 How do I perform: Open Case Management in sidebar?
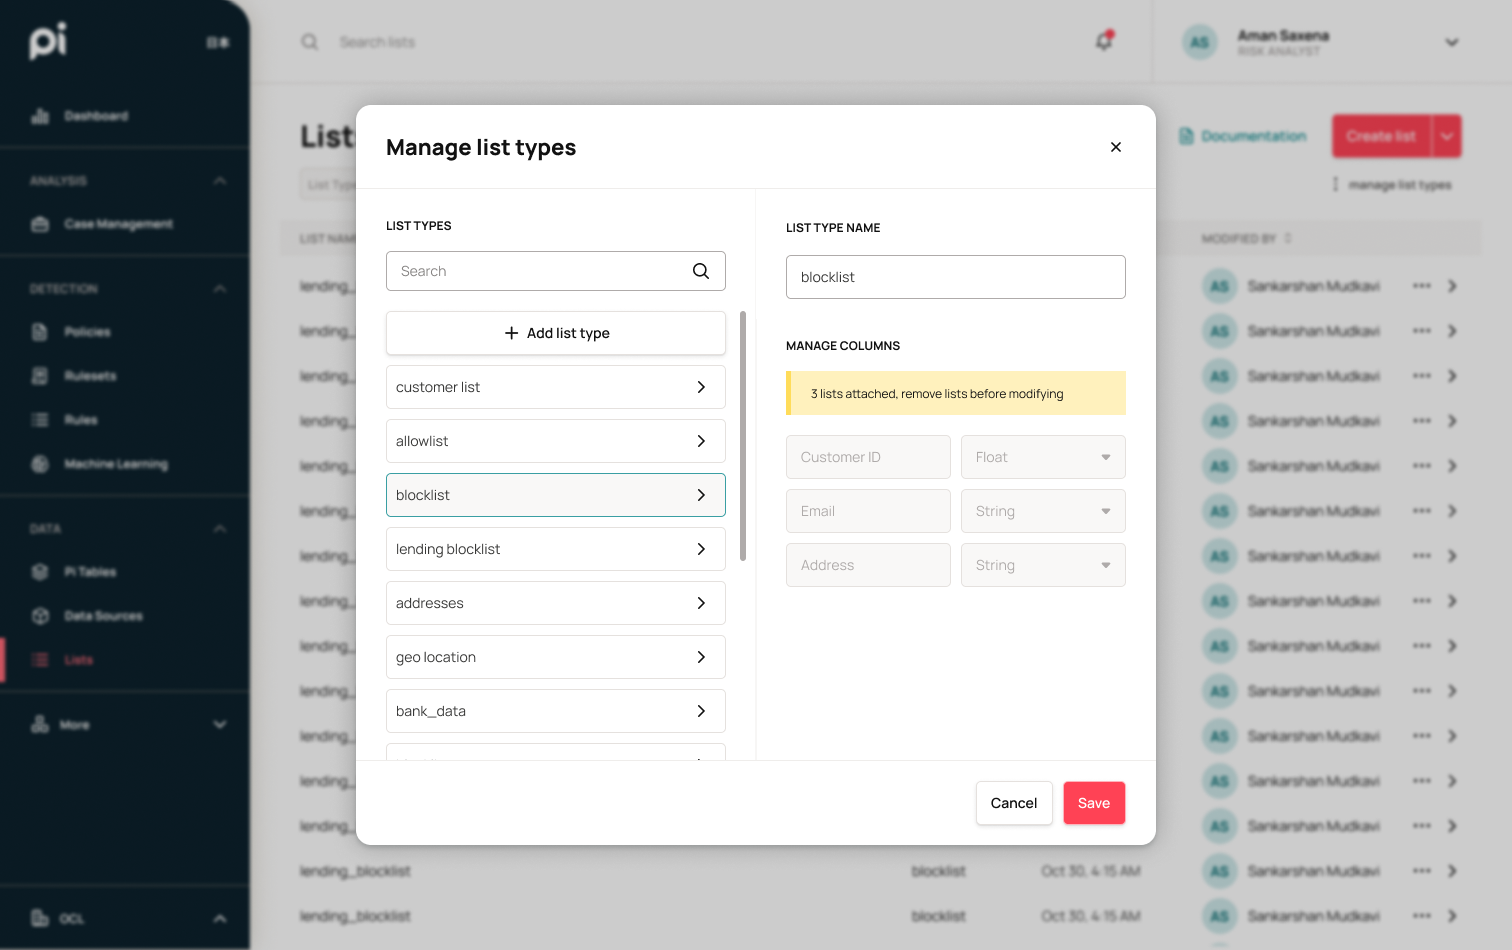click(118, 224)
